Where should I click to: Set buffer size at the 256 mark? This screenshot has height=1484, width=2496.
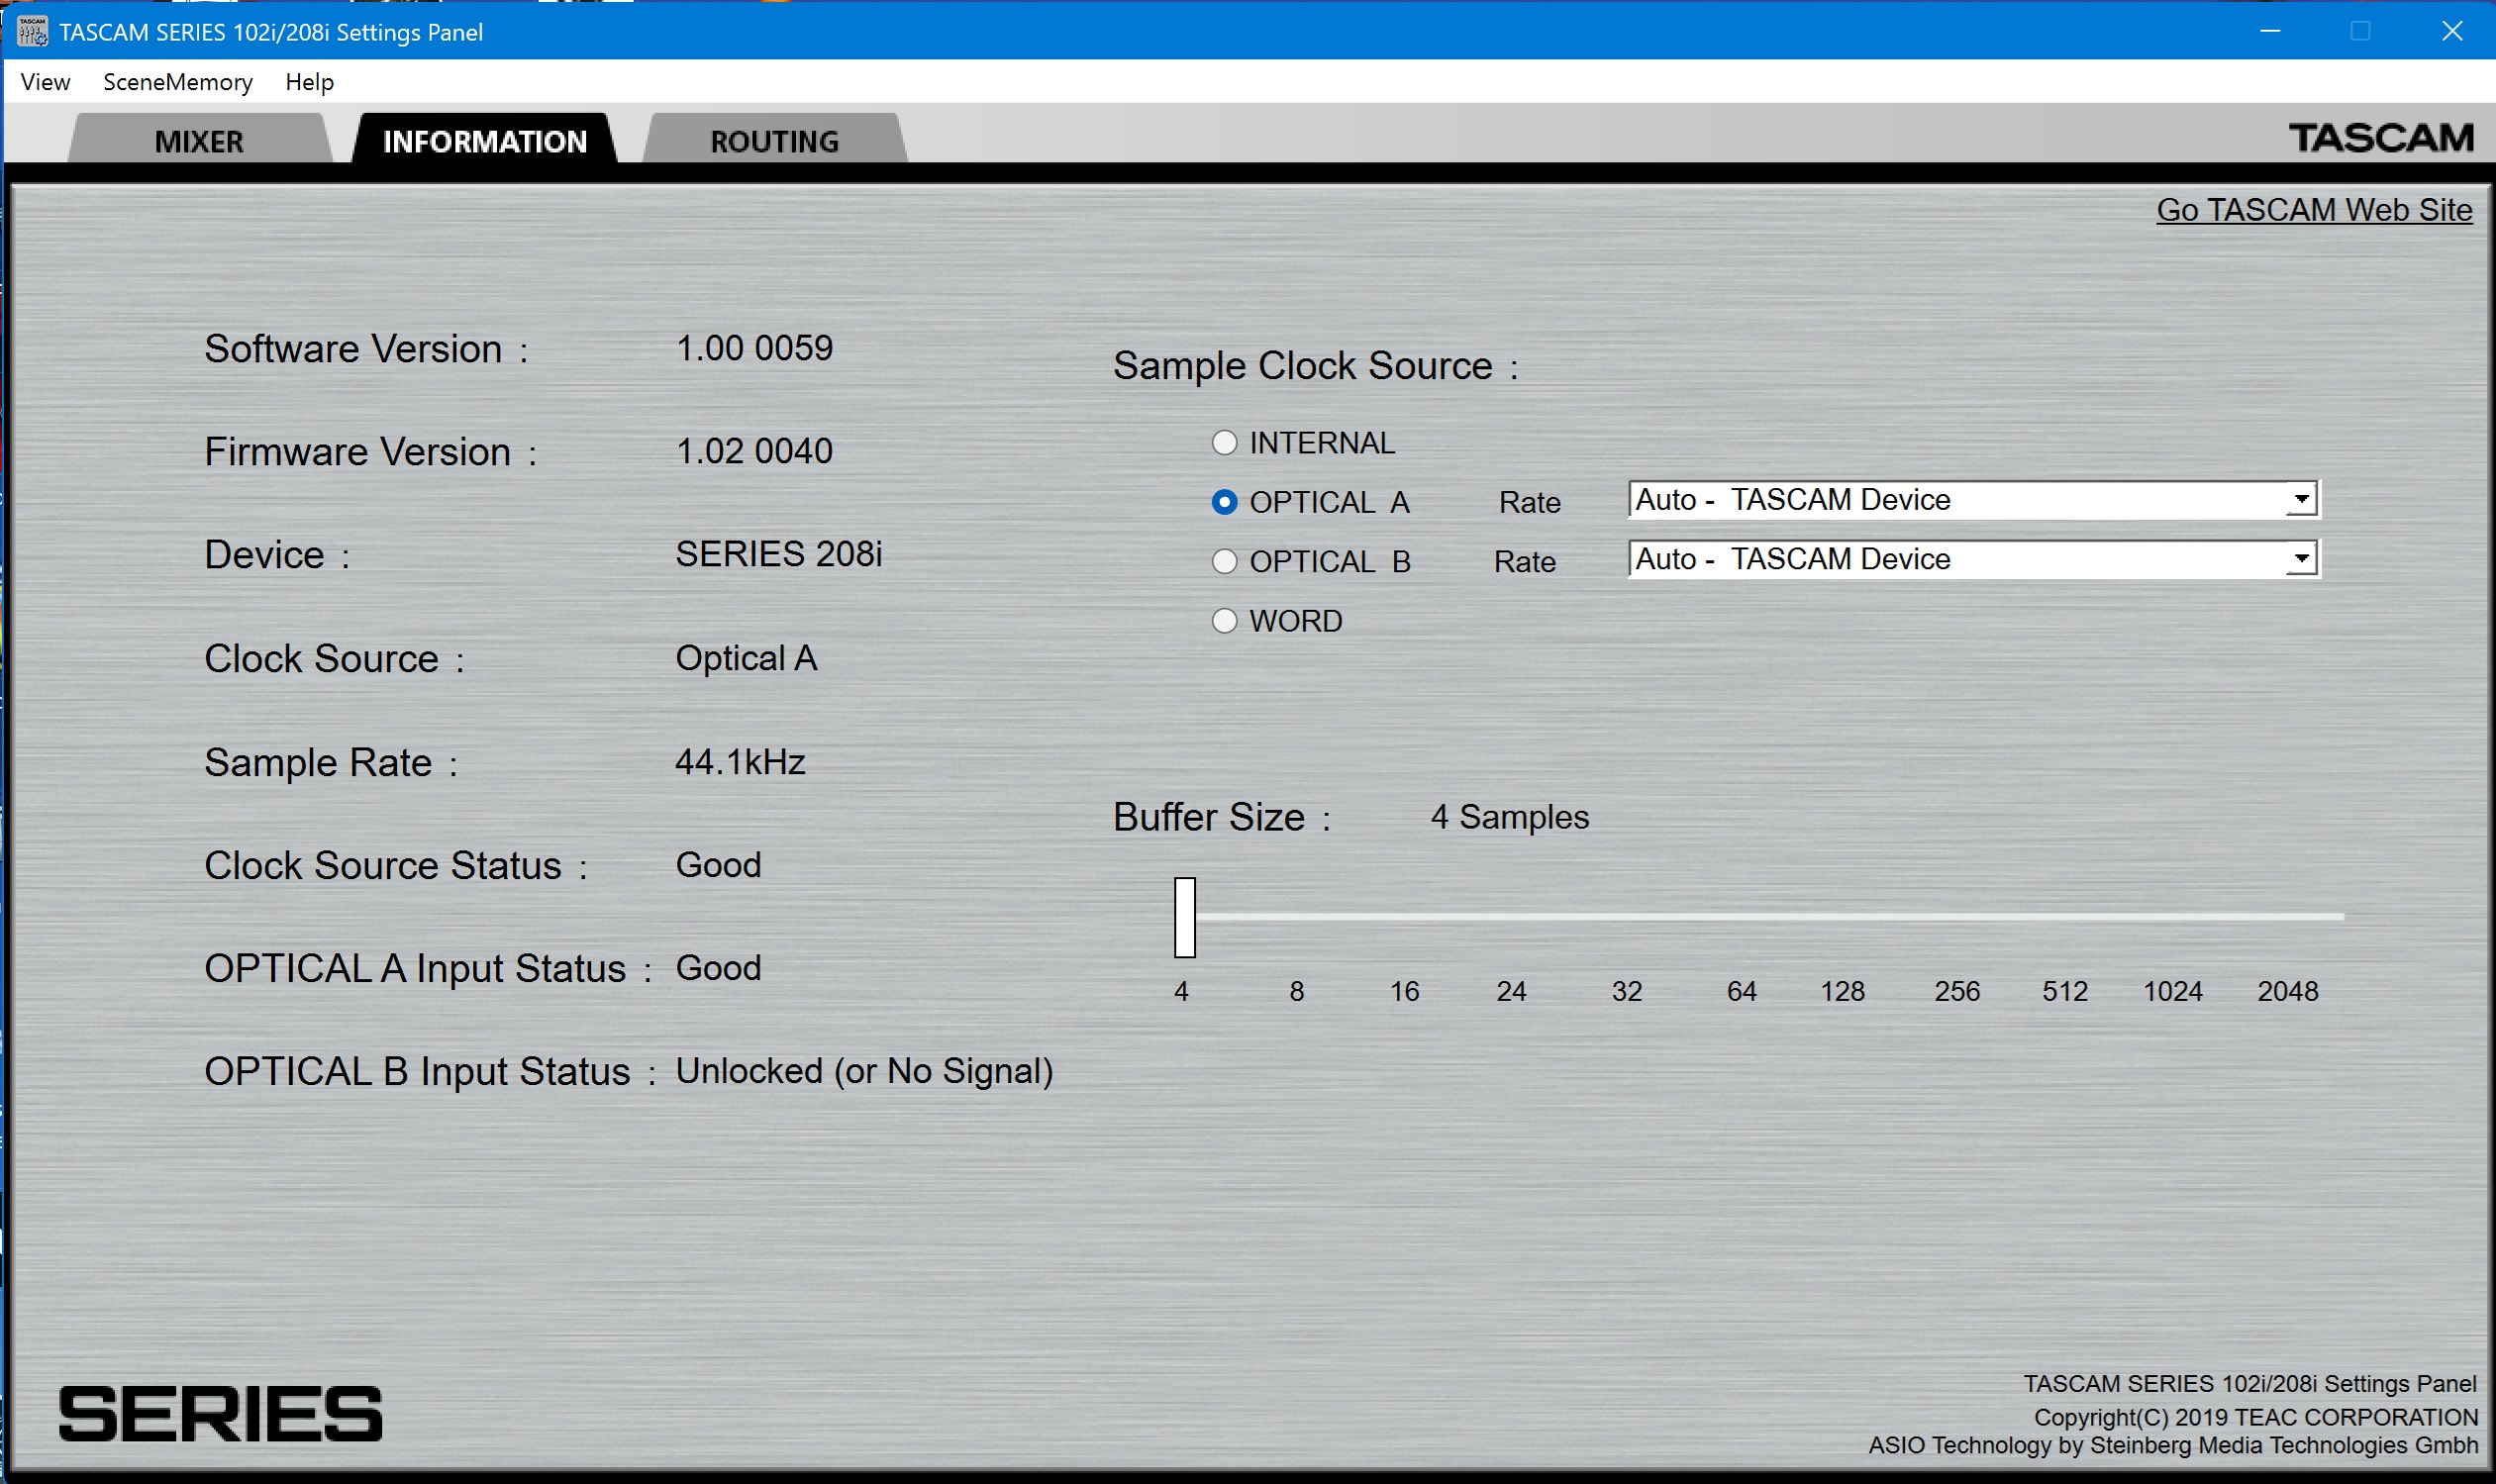click(1956, 917)
